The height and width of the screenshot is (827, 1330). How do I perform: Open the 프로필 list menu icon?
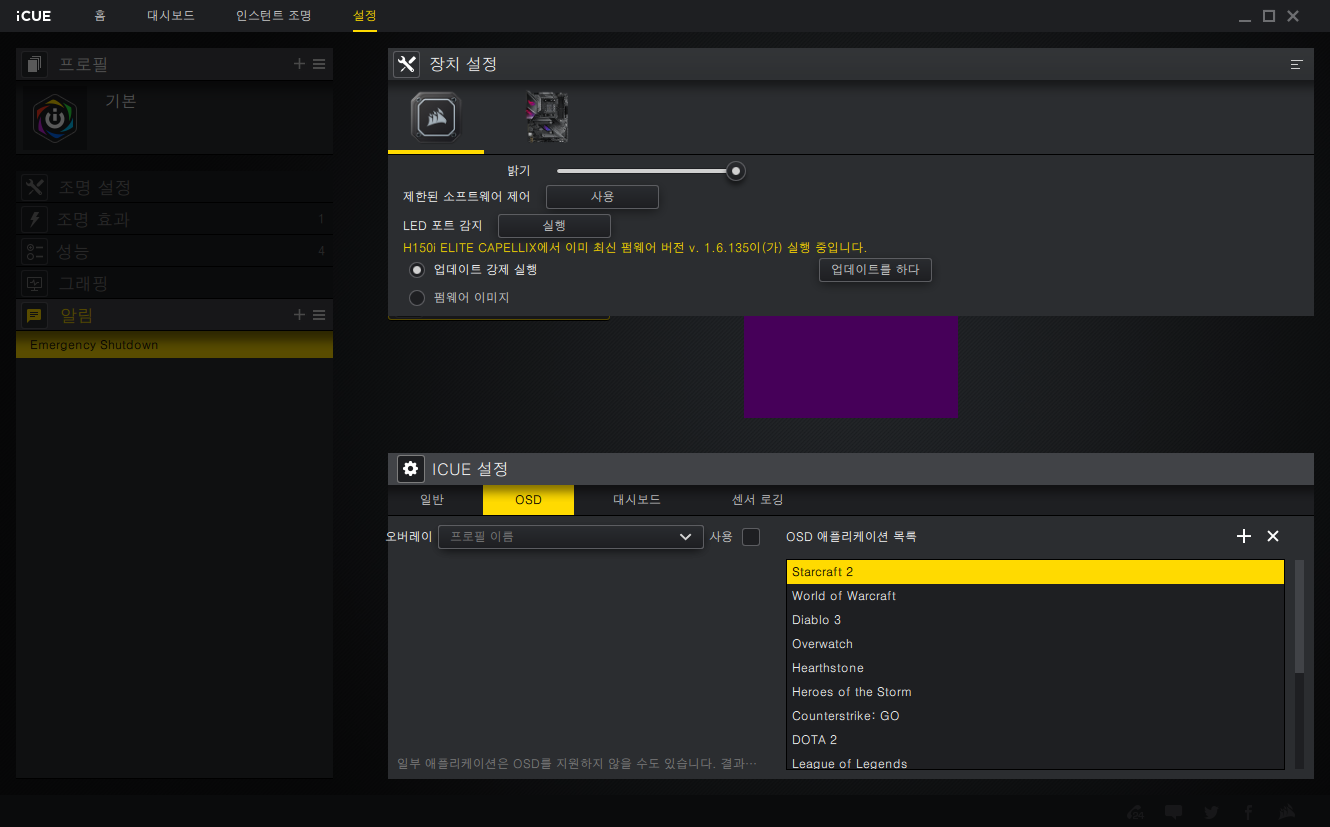[x=319, y=64]
